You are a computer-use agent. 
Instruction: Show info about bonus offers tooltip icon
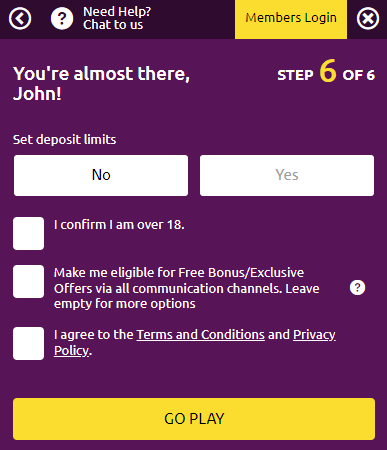(357, 288)
